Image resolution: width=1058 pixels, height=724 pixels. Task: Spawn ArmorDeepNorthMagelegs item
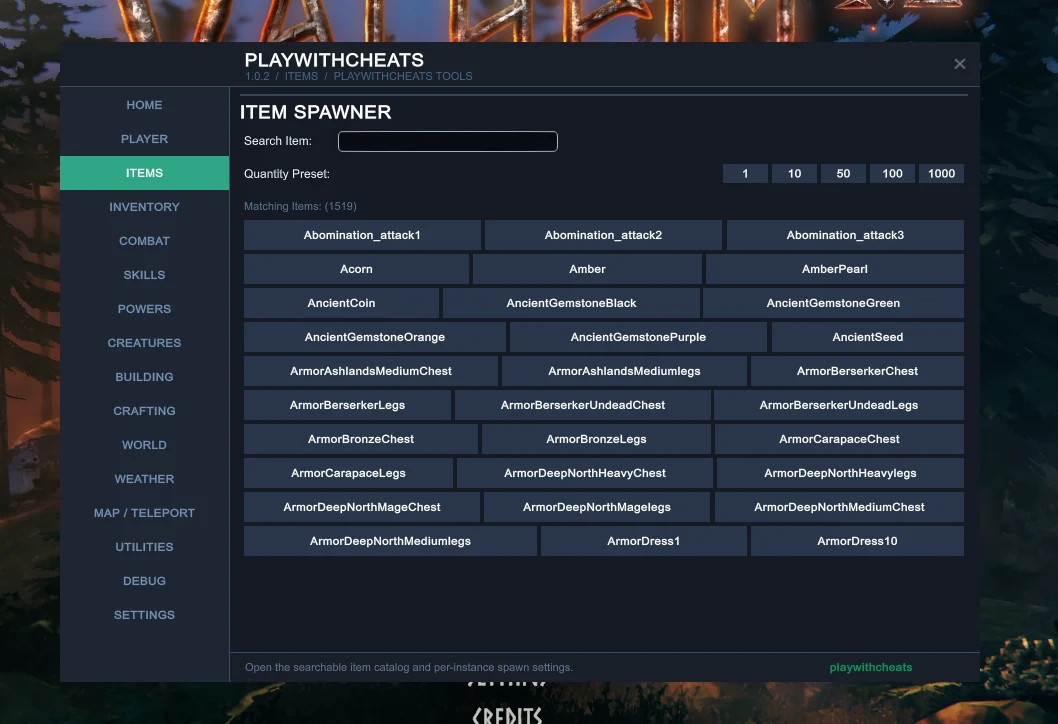(596, 507)
